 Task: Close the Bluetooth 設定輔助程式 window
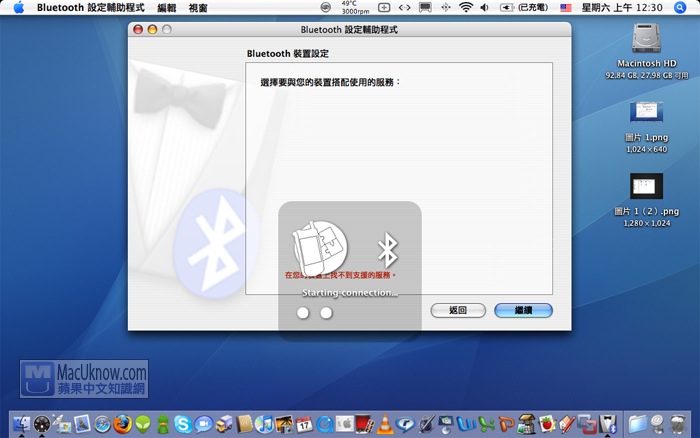click(x=138, y=29)
